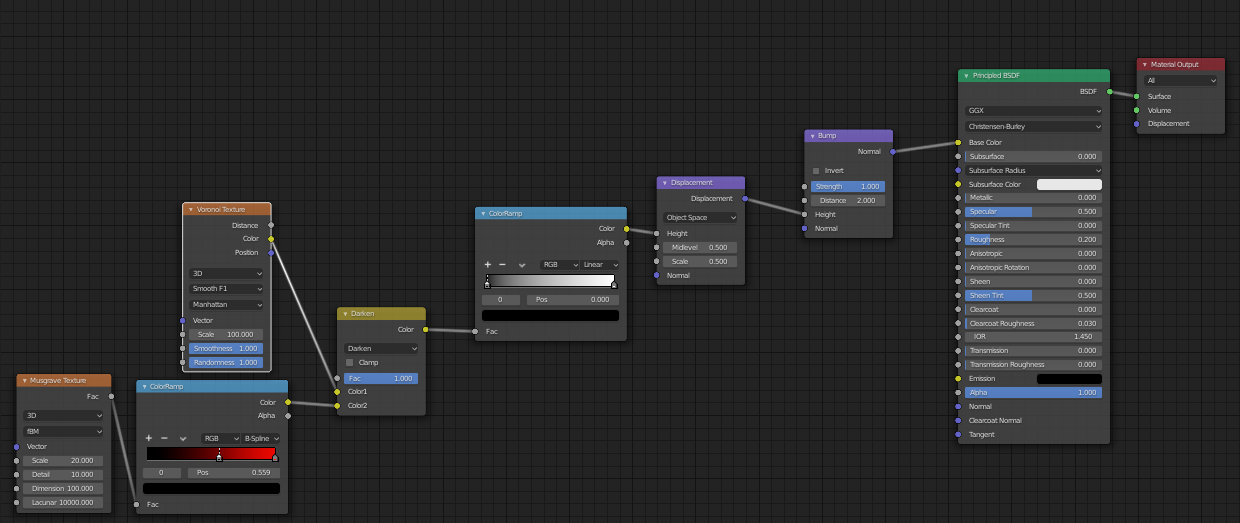Click the Musgrave Lacunar field

[65, 502]
